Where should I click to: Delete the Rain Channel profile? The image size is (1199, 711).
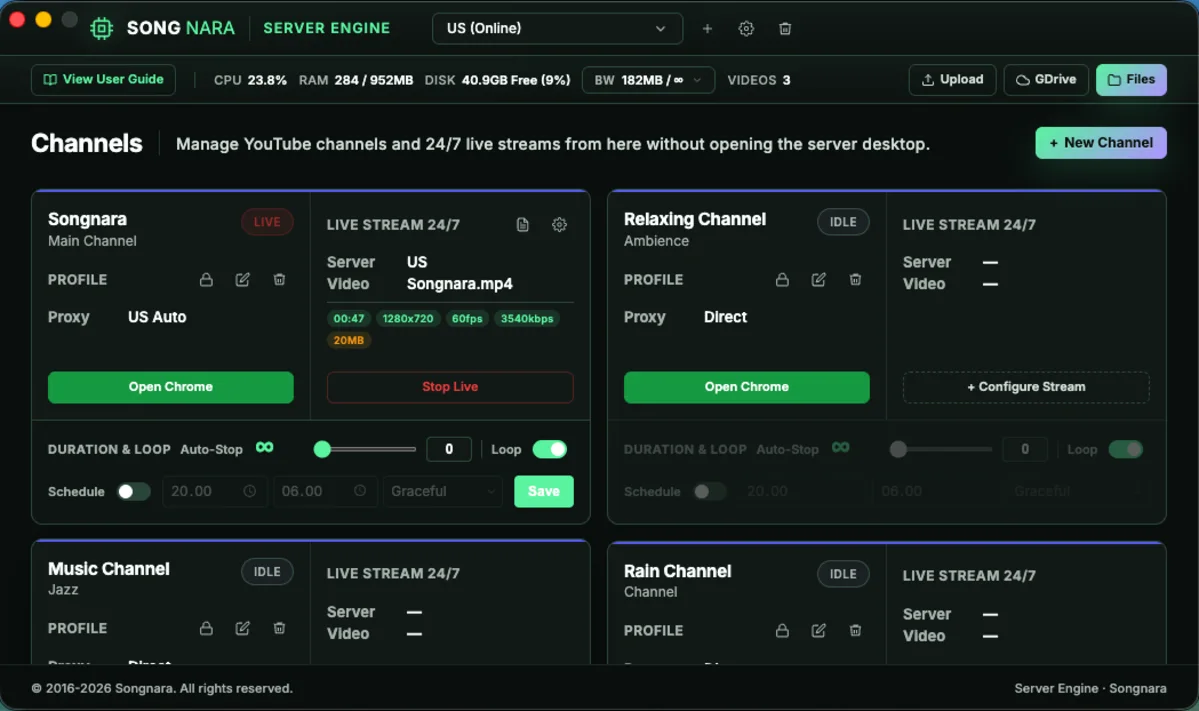click(855, 631)
